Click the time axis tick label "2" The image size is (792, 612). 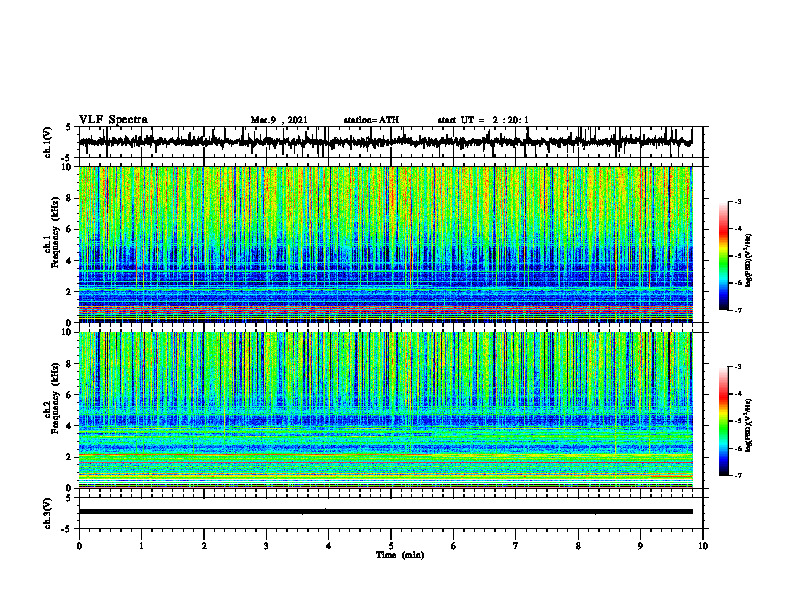tap(204, 546)
